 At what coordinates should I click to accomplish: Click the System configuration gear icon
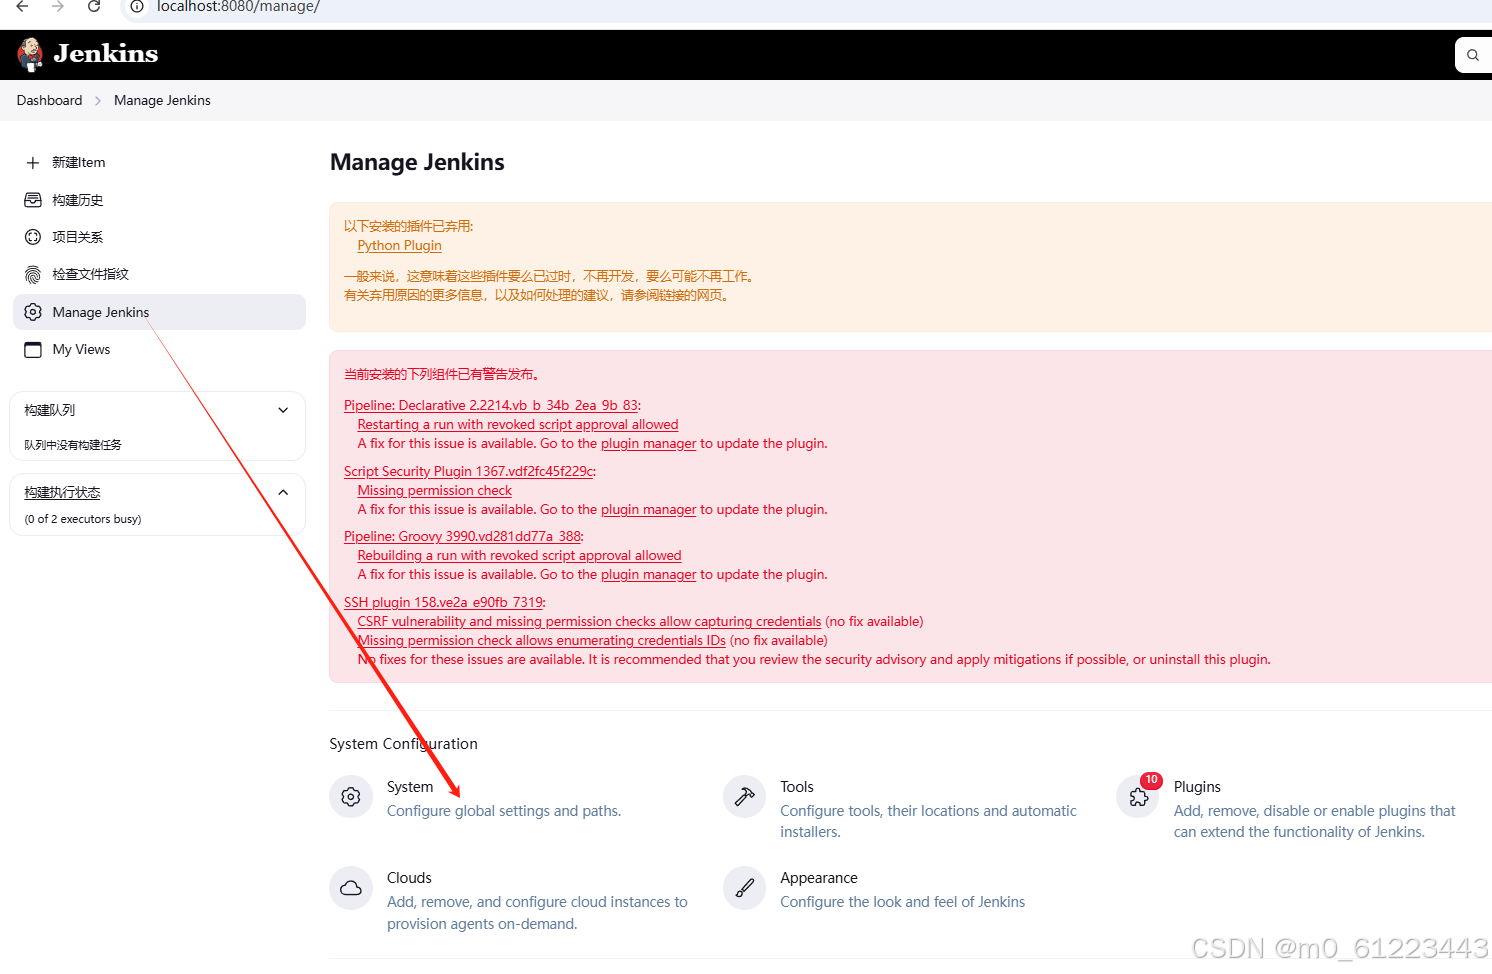click(351, 796)
